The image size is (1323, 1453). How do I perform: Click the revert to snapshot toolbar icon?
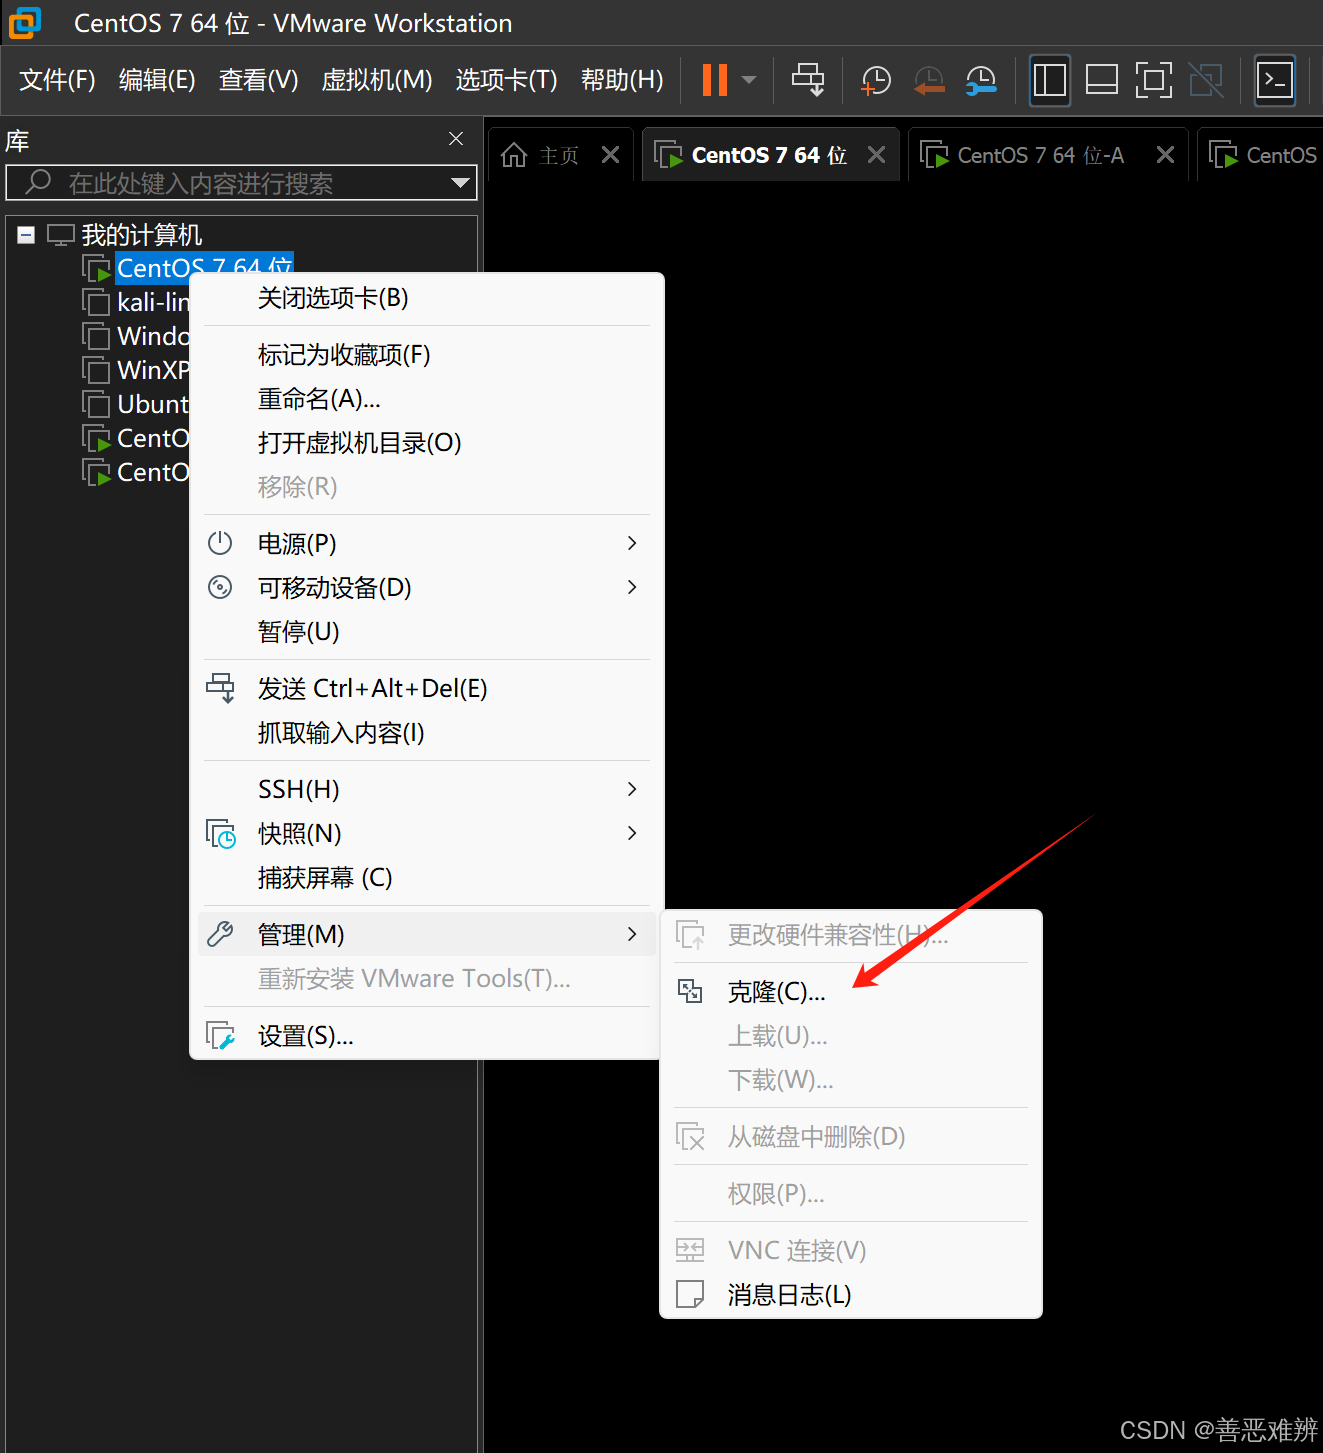point(929,80)
